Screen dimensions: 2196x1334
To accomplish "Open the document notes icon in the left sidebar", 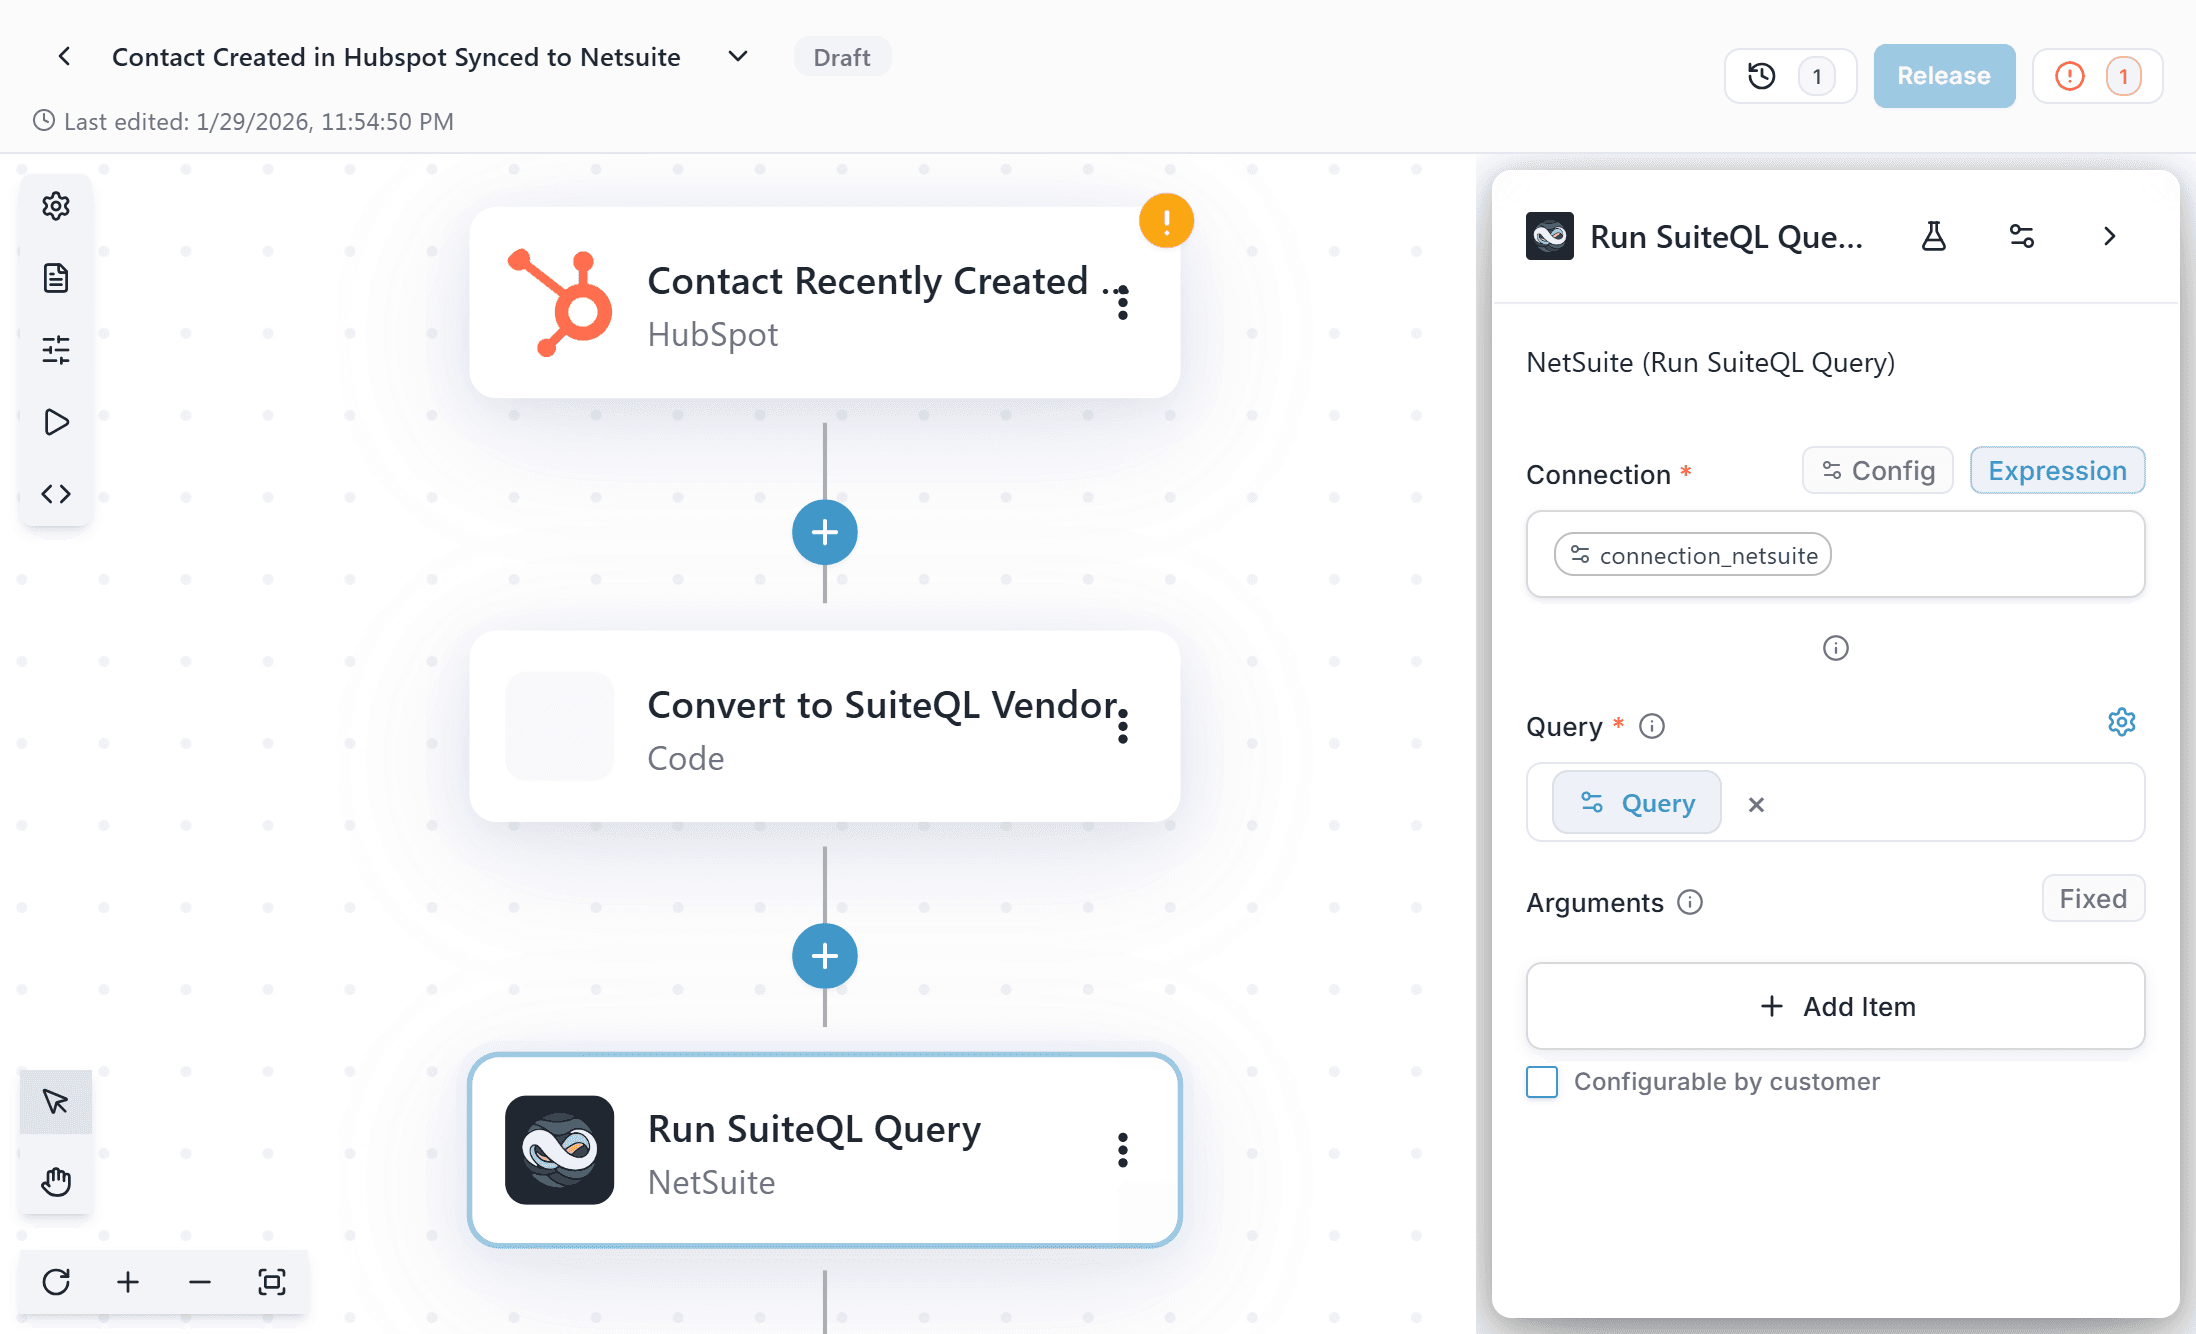I will click(56, 278).
